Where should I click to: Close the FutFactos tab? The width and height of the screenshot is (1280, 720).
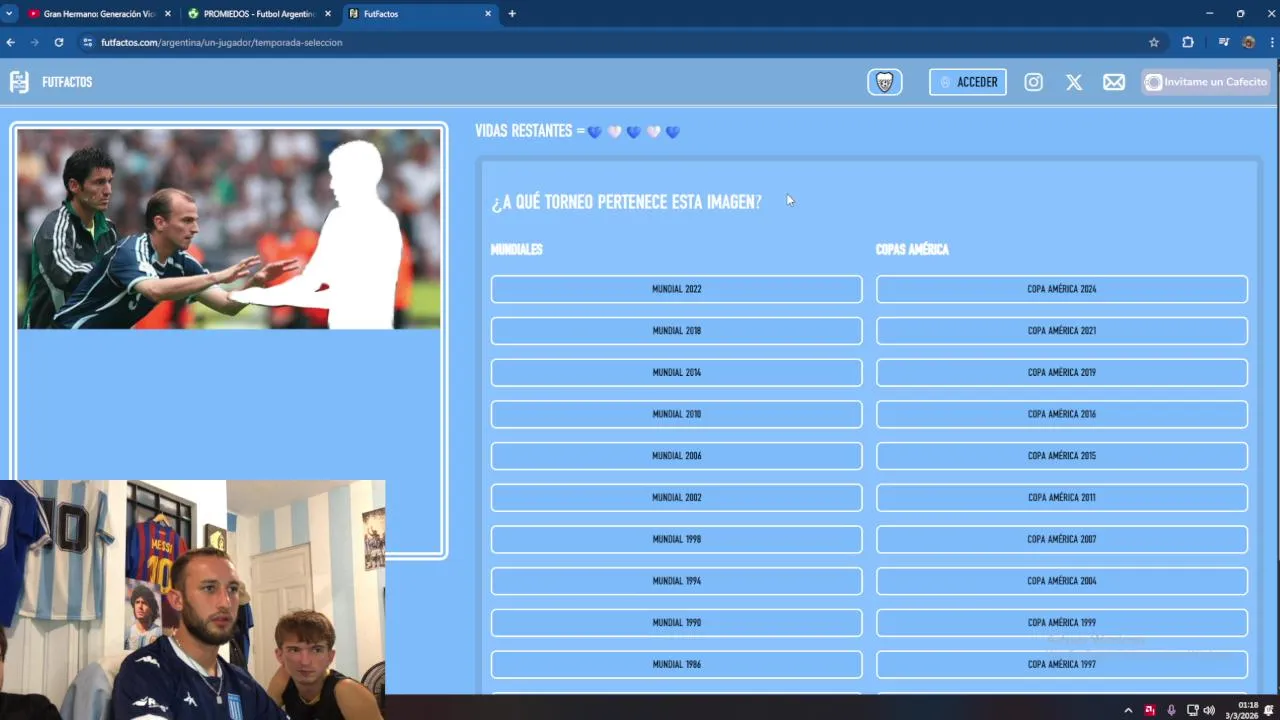[x=488, y=14]
